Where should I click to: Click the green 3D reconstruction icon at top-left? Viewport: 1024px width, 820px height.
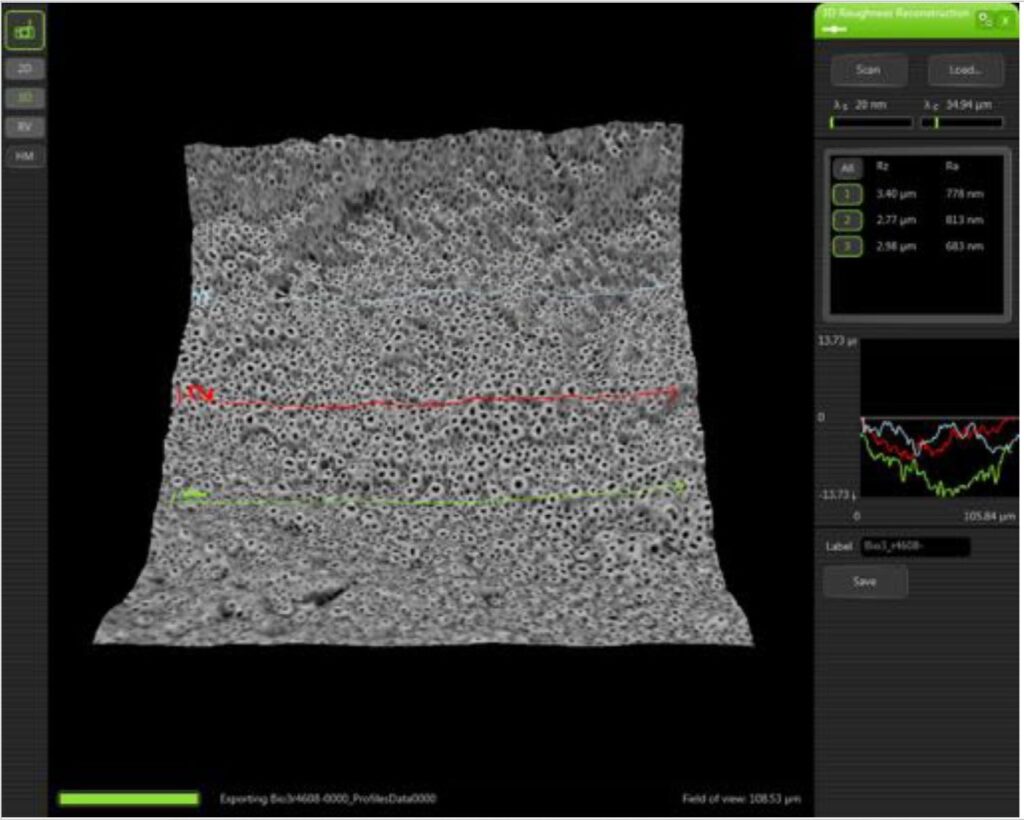pyautogui.click(x=25, y=32)
